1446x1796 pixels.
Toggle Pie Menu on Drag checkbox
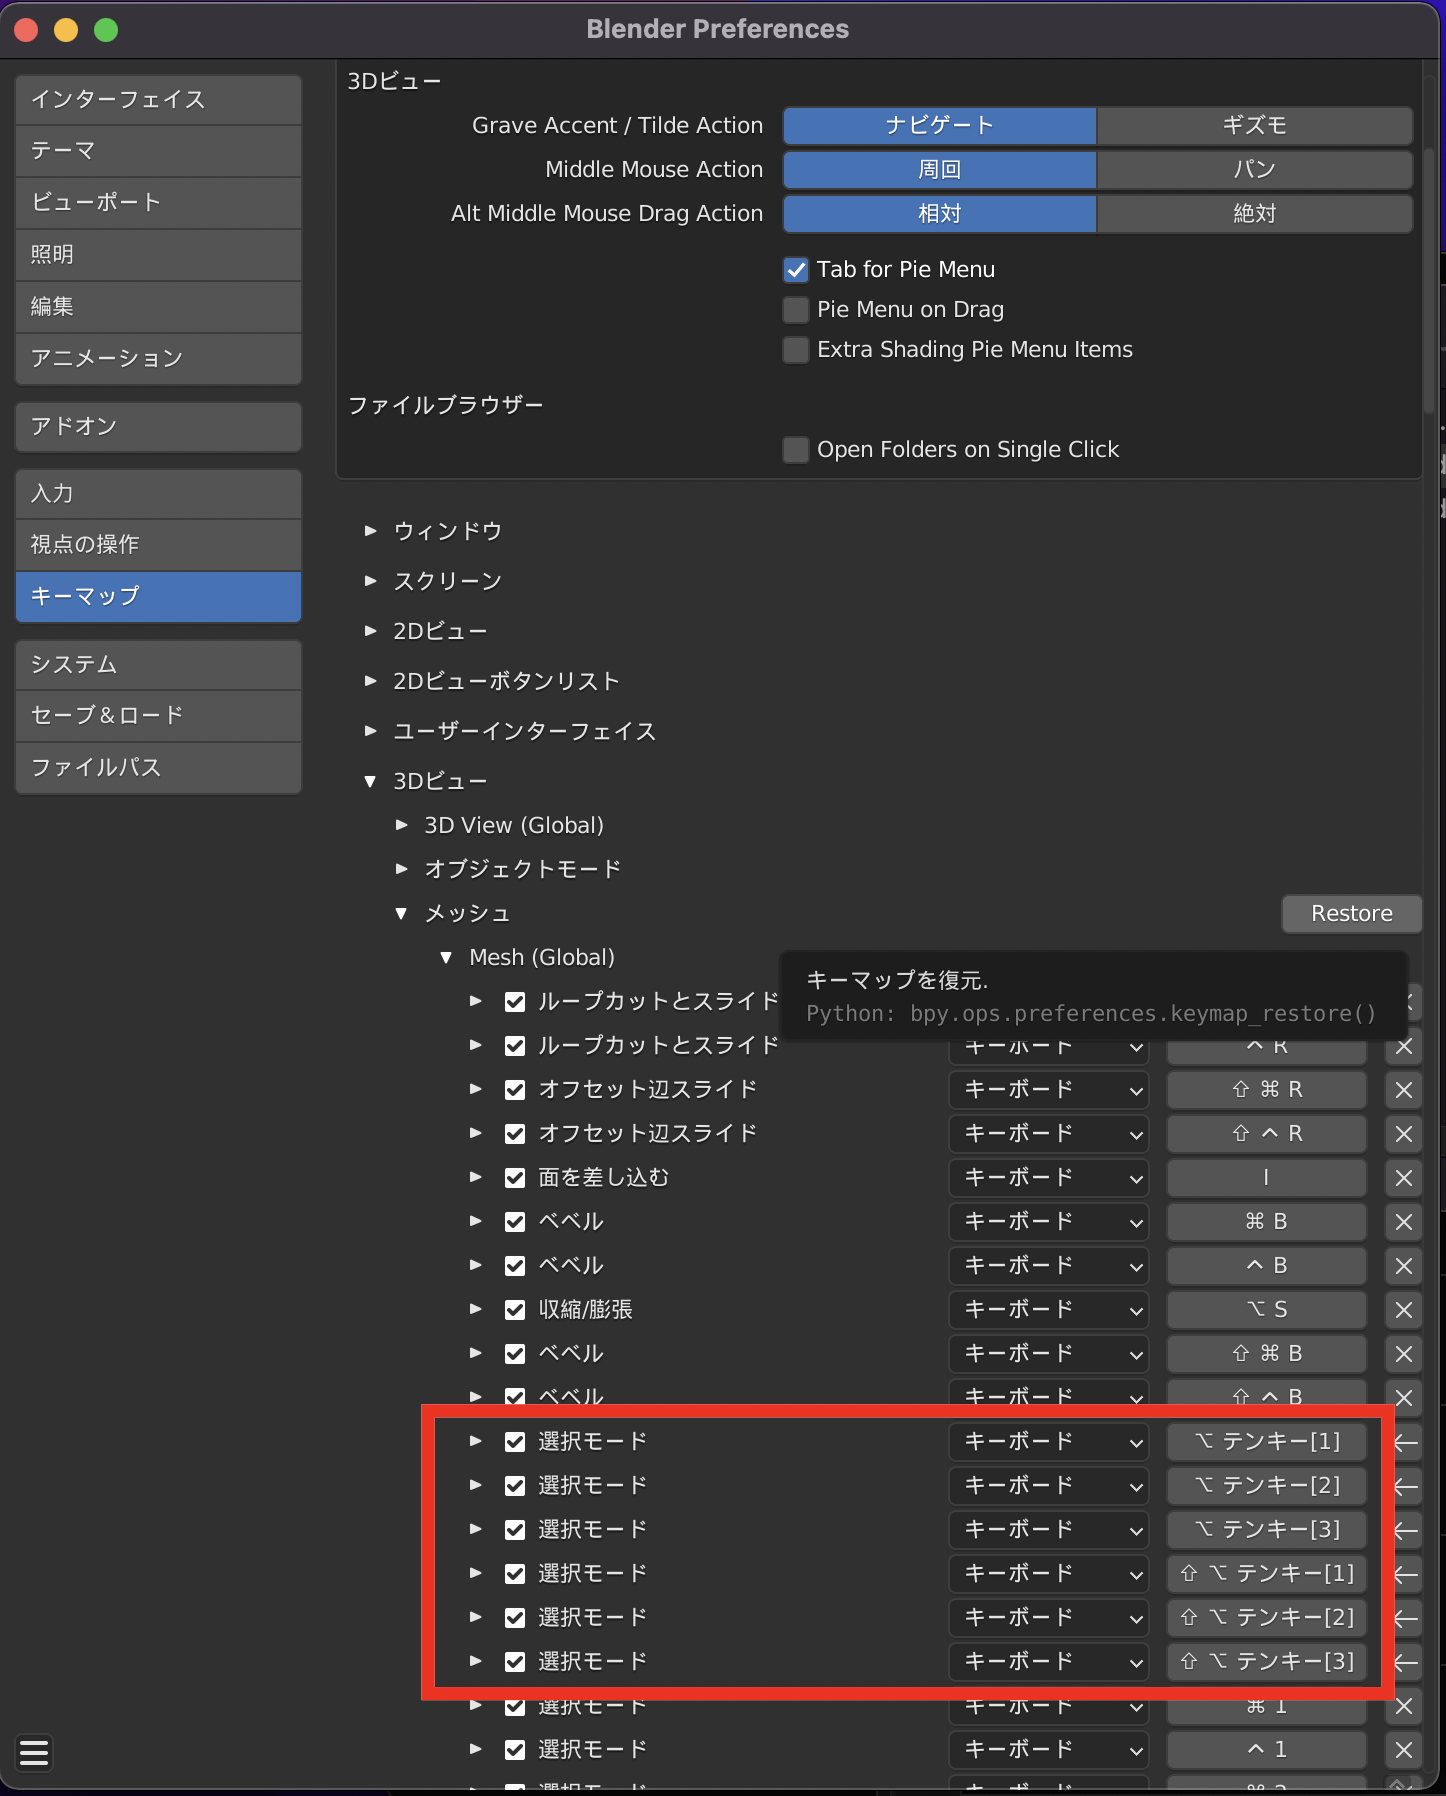click(796, 310)
